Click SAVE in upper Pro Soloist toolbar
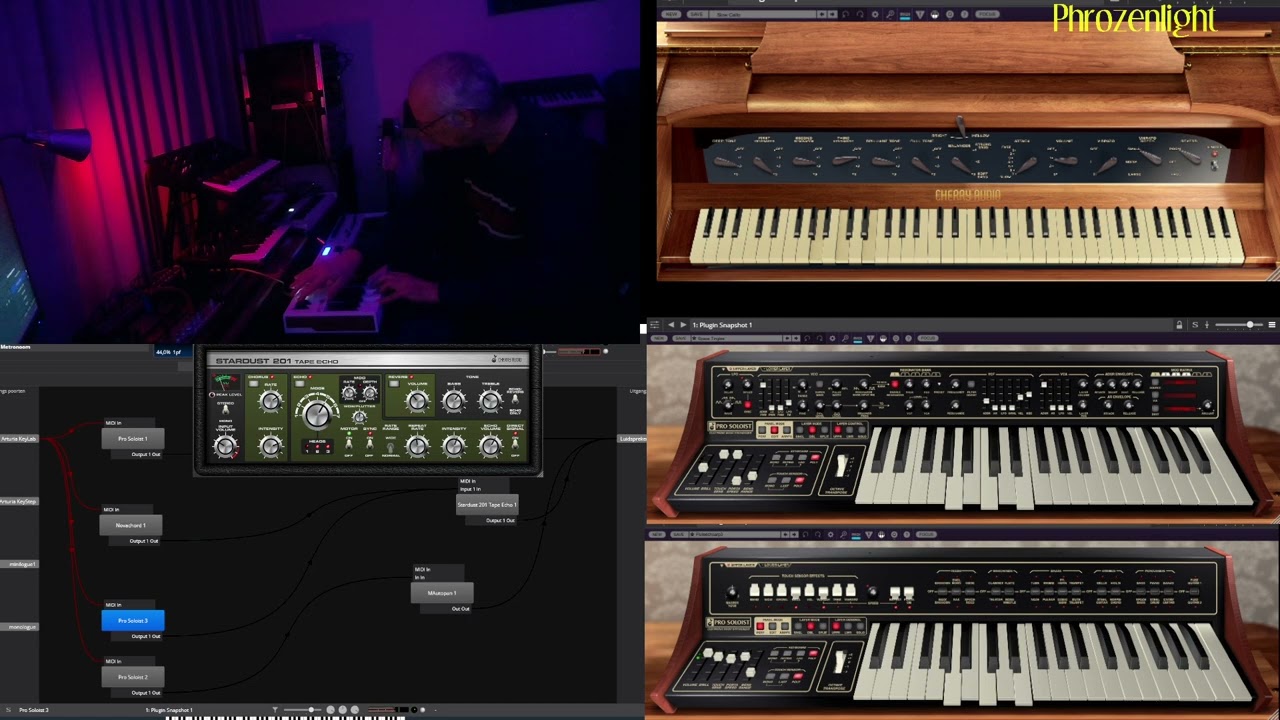The width and height of the screenshot is (1280, 720). 681,338
